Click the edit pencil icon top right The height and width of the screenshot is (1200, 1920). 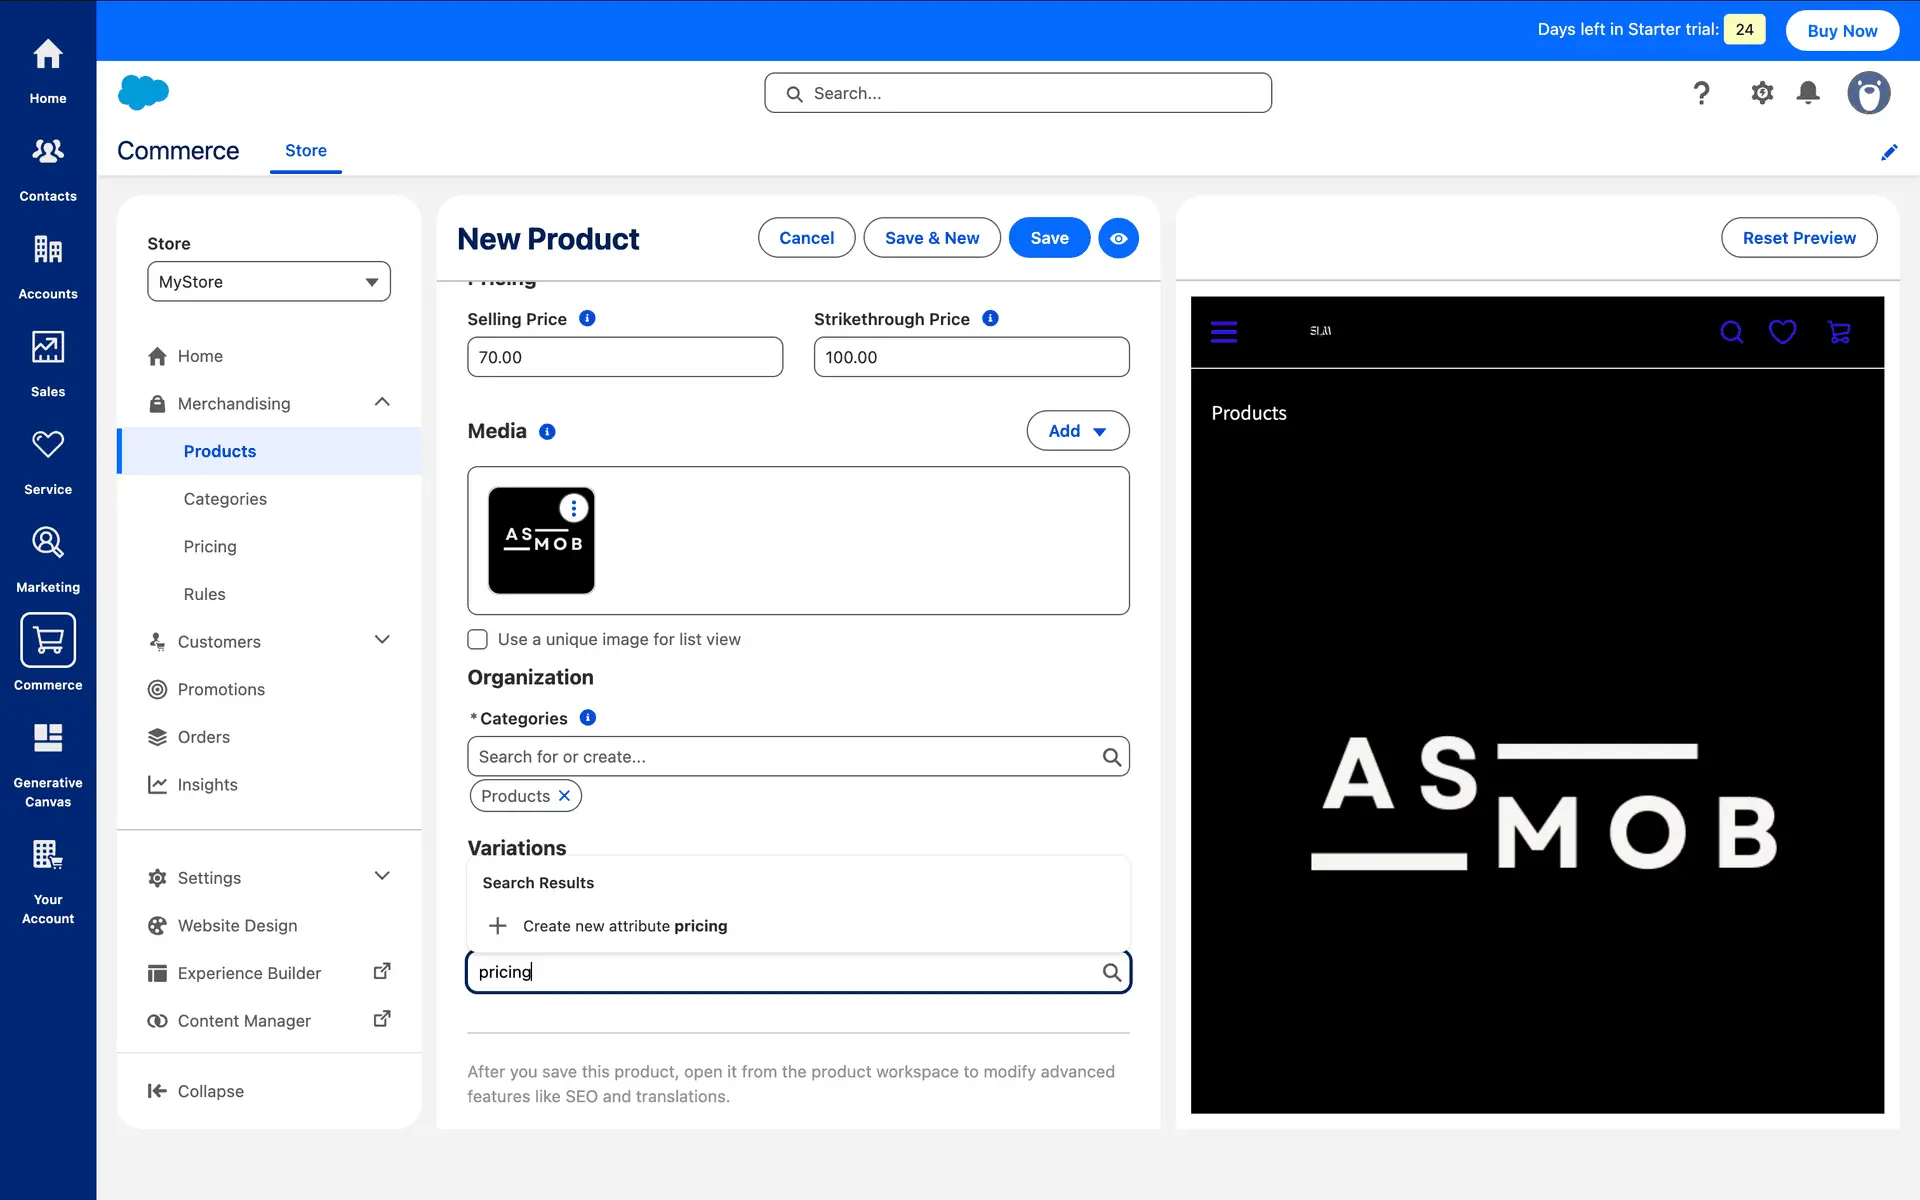click(x=1889, y=152)
